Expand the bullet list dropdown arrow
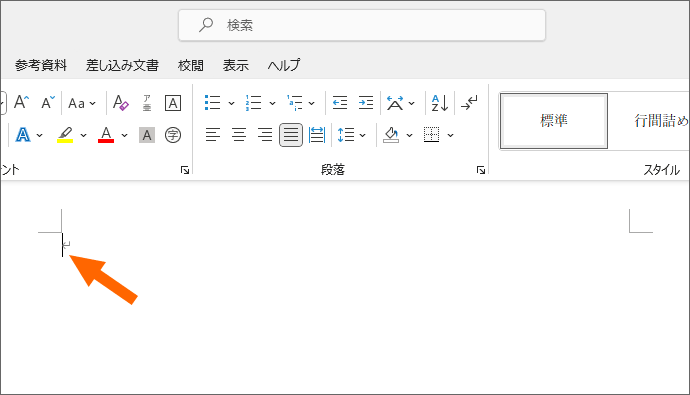Screen dimensions: 690x395 pyautogui.click(x=231, y=104)
